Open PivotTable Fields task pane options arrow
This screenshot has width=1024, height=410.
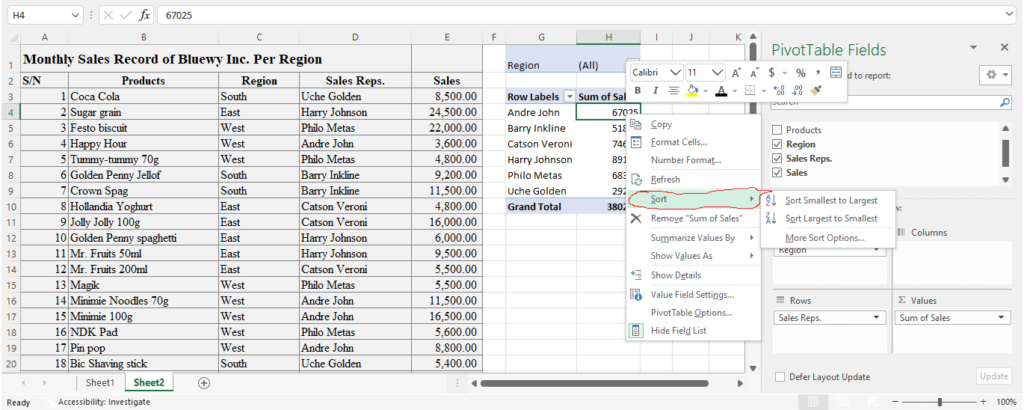pos(973,48)
